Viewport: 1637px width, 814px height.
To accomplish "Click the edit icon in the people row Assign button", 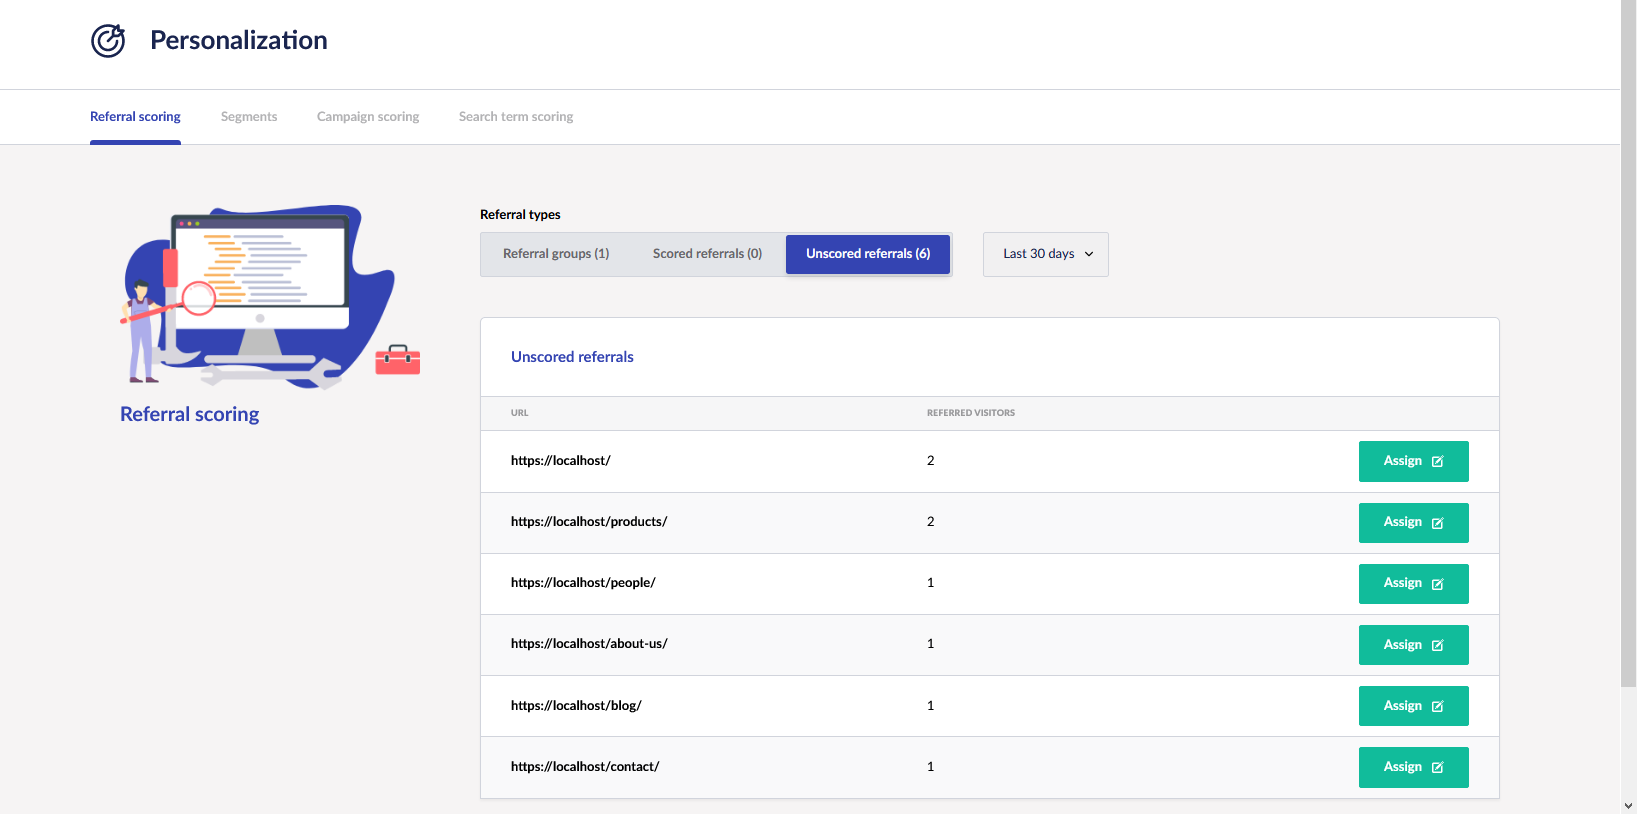I will click(x=1438, y=584).
